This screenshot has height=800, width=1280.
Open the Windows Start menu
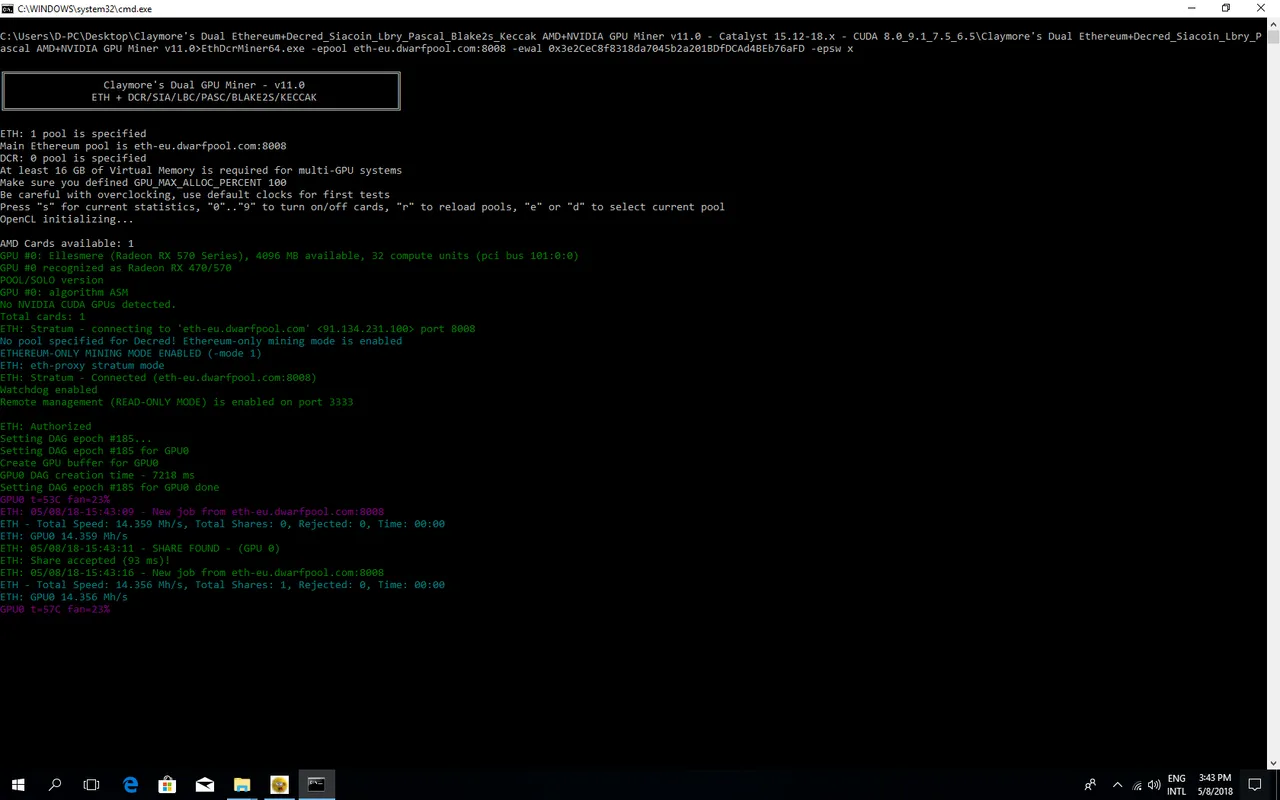[18, 785]
